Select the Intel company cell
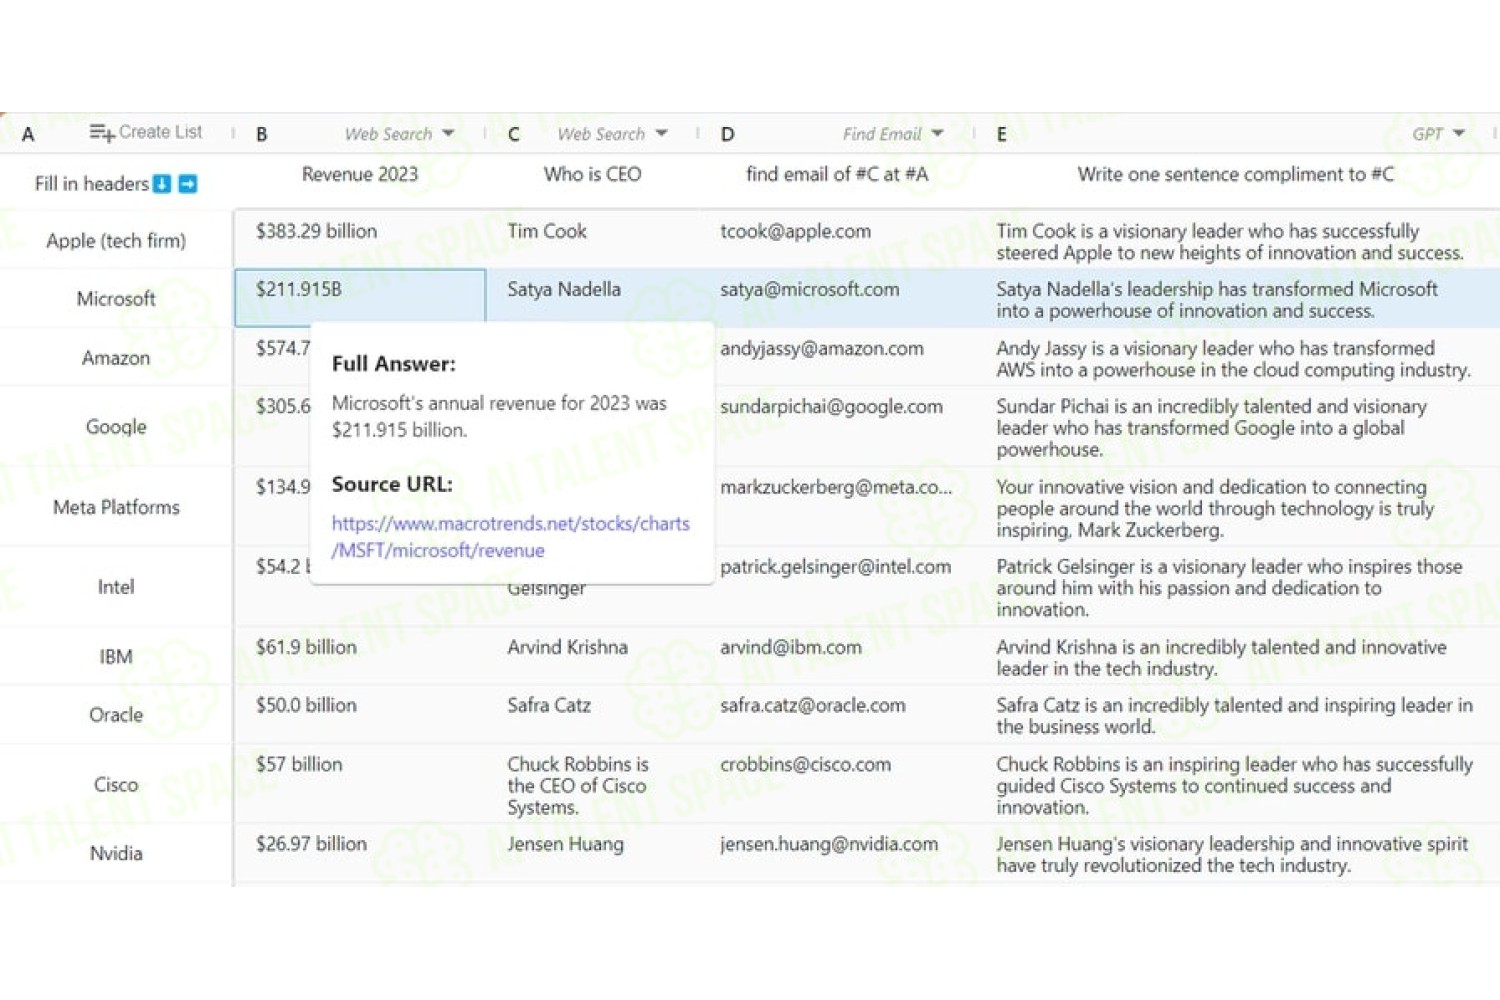Screen dimensions: 1500x1000 (x=116, y=587)
